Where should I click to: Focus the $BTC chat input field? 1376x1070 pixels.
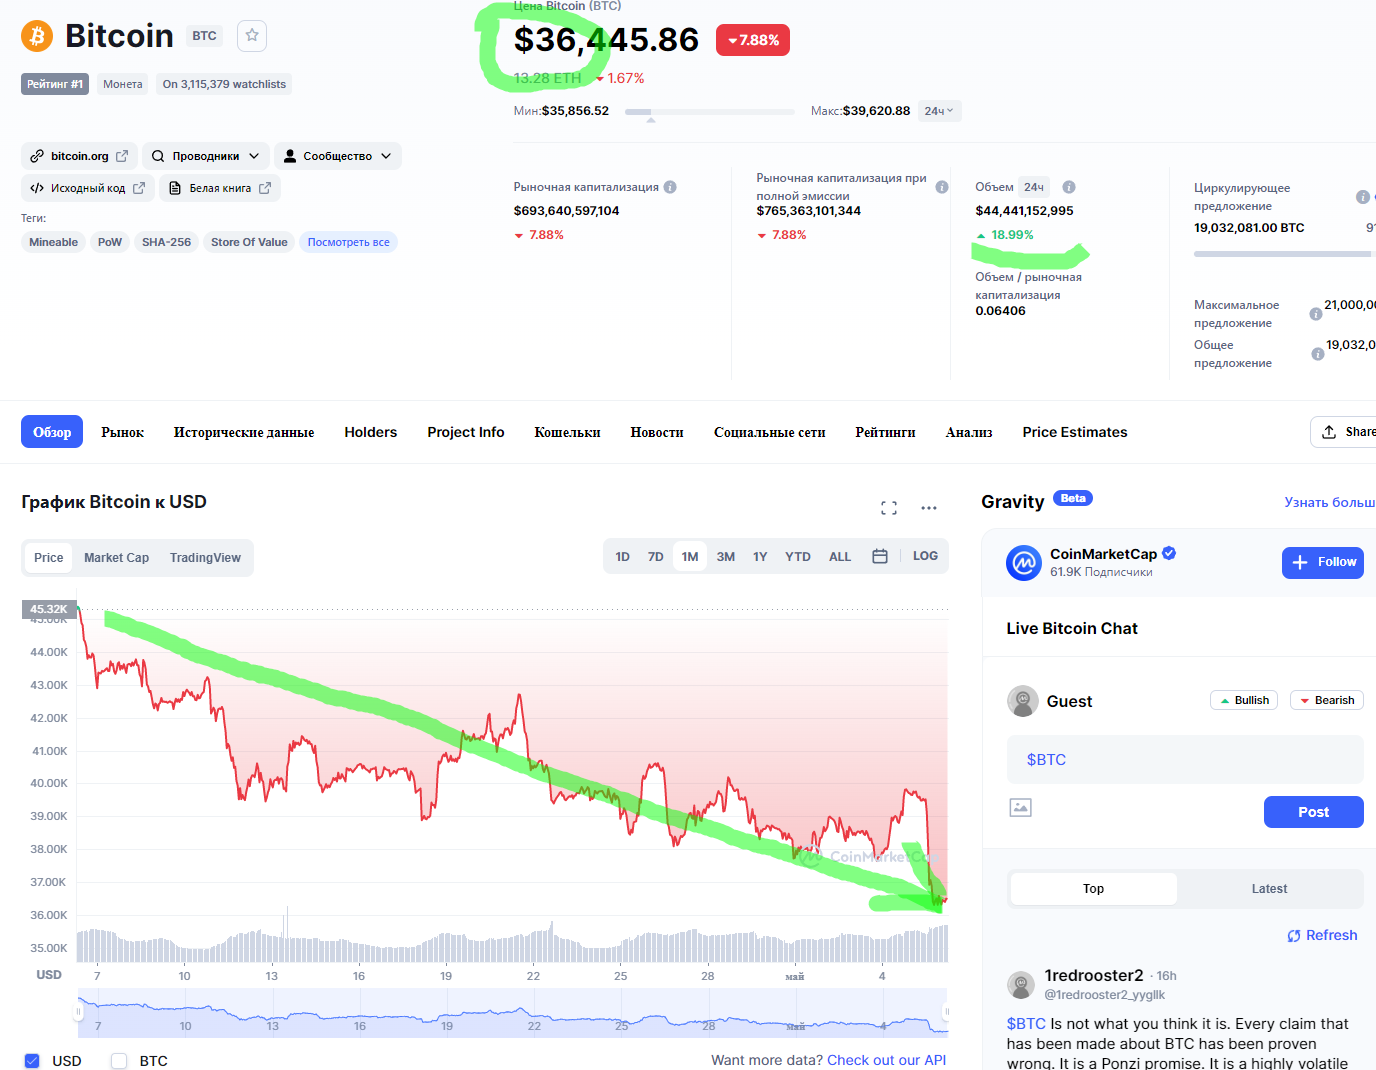(x=1185, y=760)
